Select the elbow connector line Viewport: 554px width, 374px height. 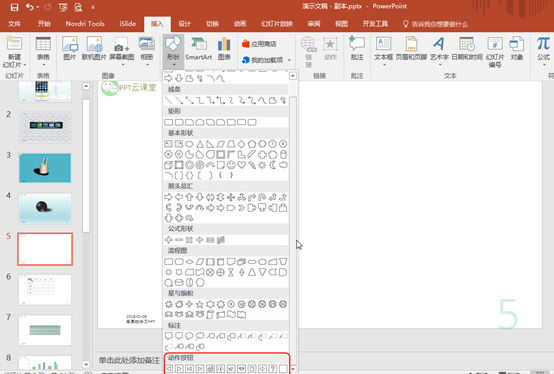(x=200, y=101)
